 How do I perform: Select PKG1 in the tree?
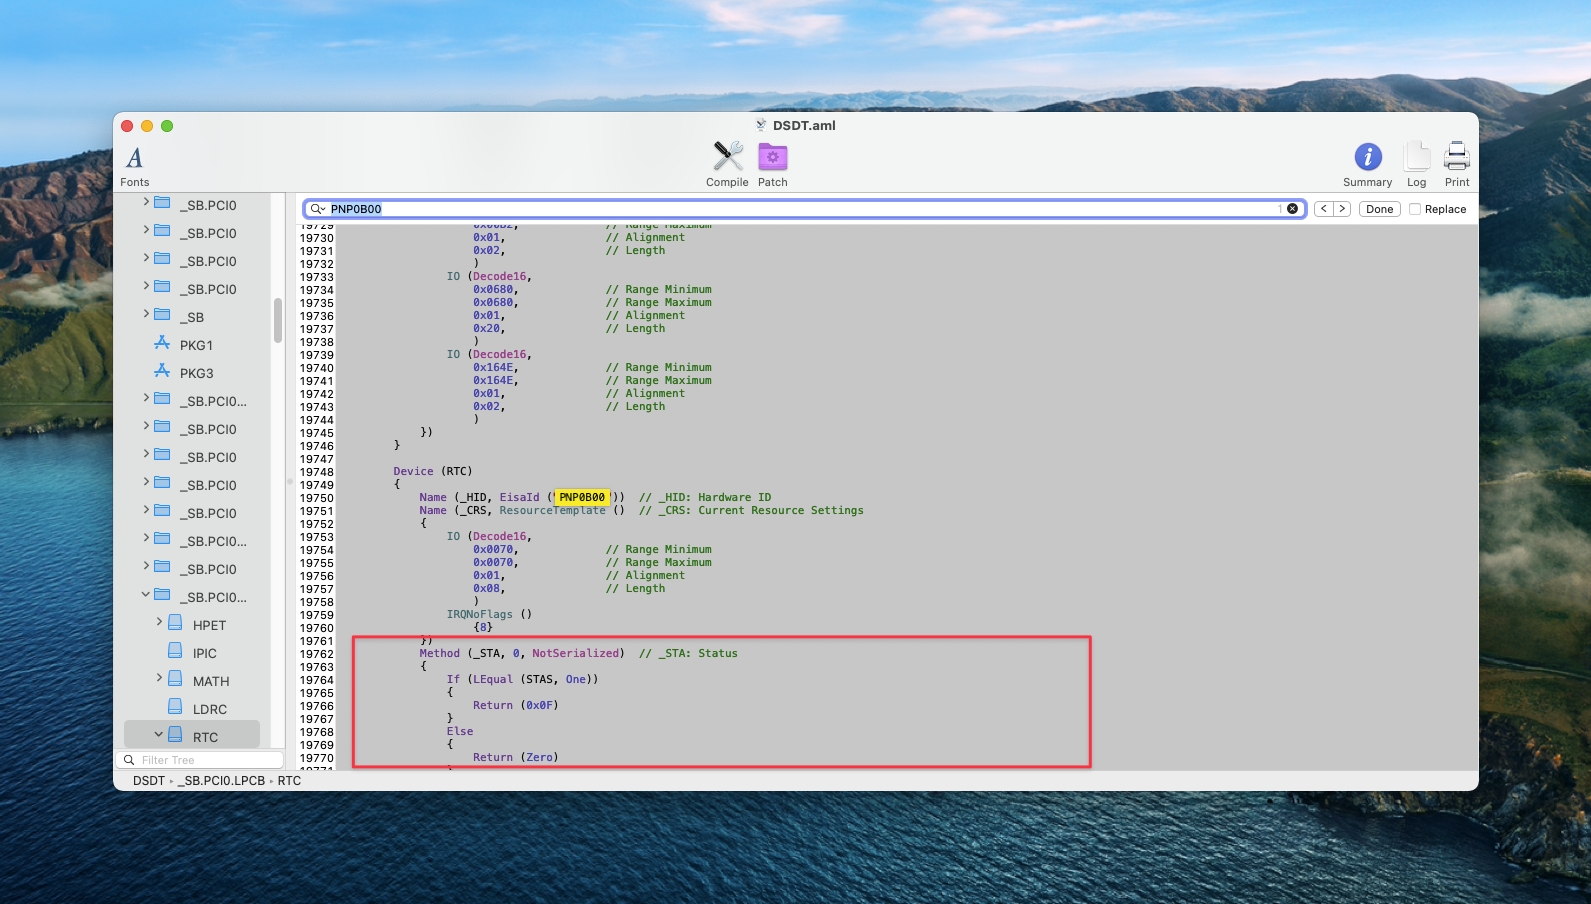point(196,345)
